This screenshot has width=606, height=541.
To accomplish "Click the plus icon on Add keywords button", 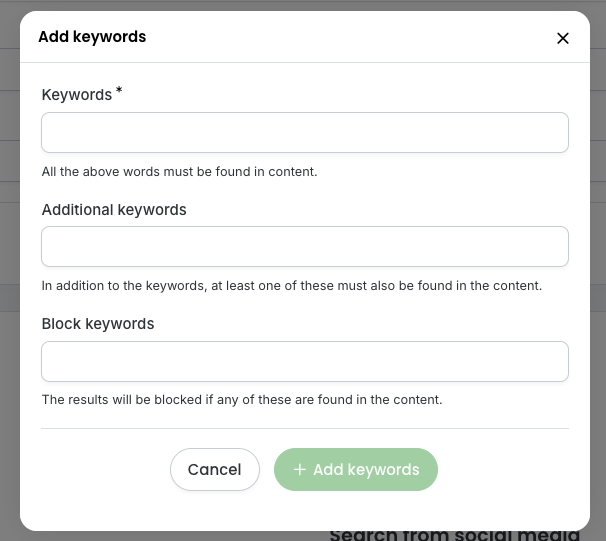I will pyautogui.click(x=299, y=470).
